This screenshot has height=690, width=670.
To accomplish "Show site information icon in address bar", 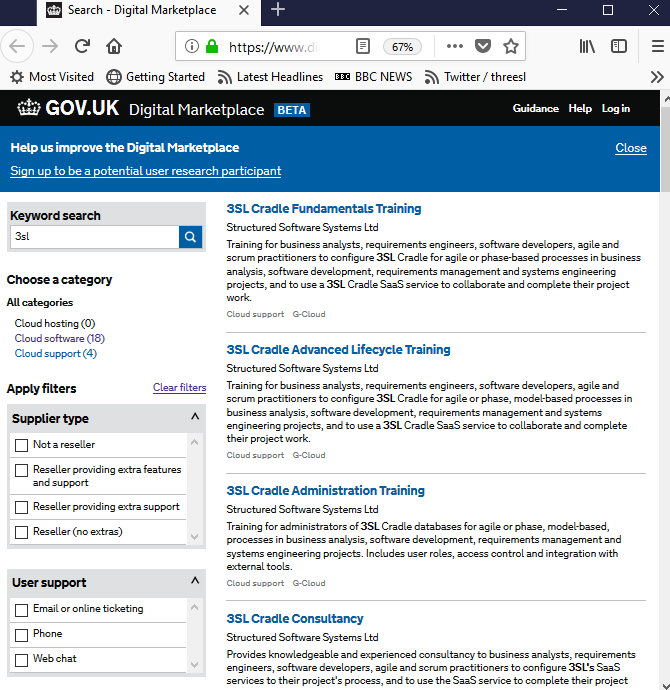I will pyautogui.click(x=192, y=46).
